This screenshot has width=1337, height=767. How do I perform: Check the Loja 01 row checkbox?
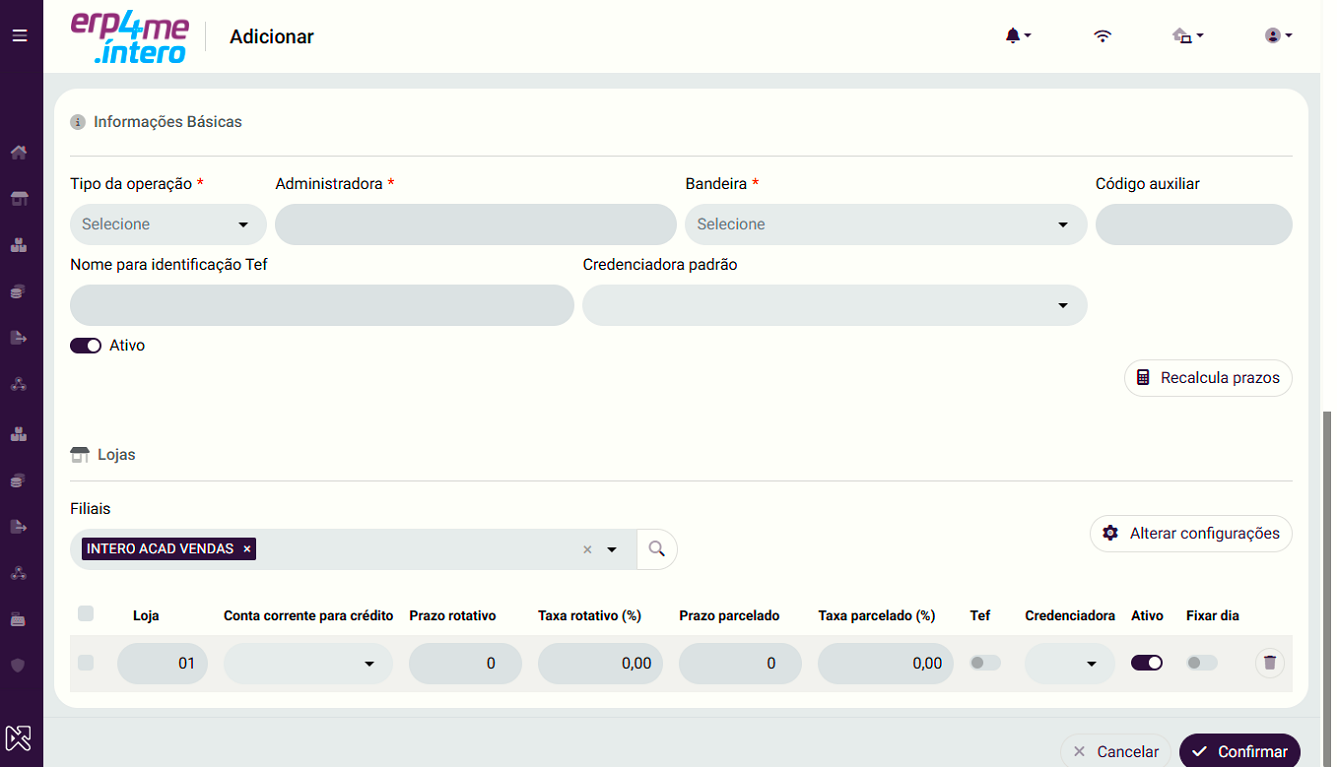(x=86, y=663)
